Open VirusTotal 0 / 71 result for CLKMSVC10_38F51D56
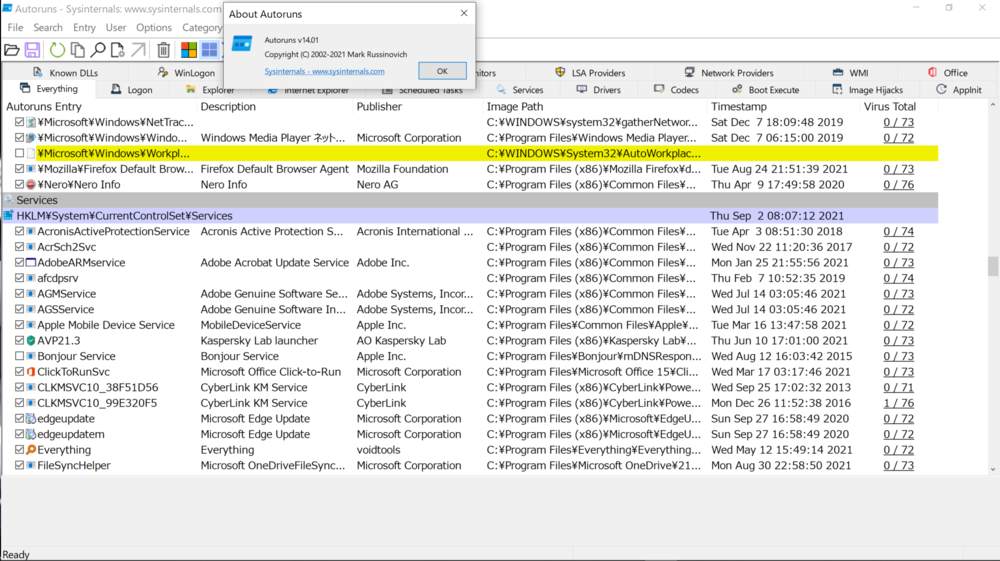The width and height of the screenshot is (1000, 561). [898, 388]
